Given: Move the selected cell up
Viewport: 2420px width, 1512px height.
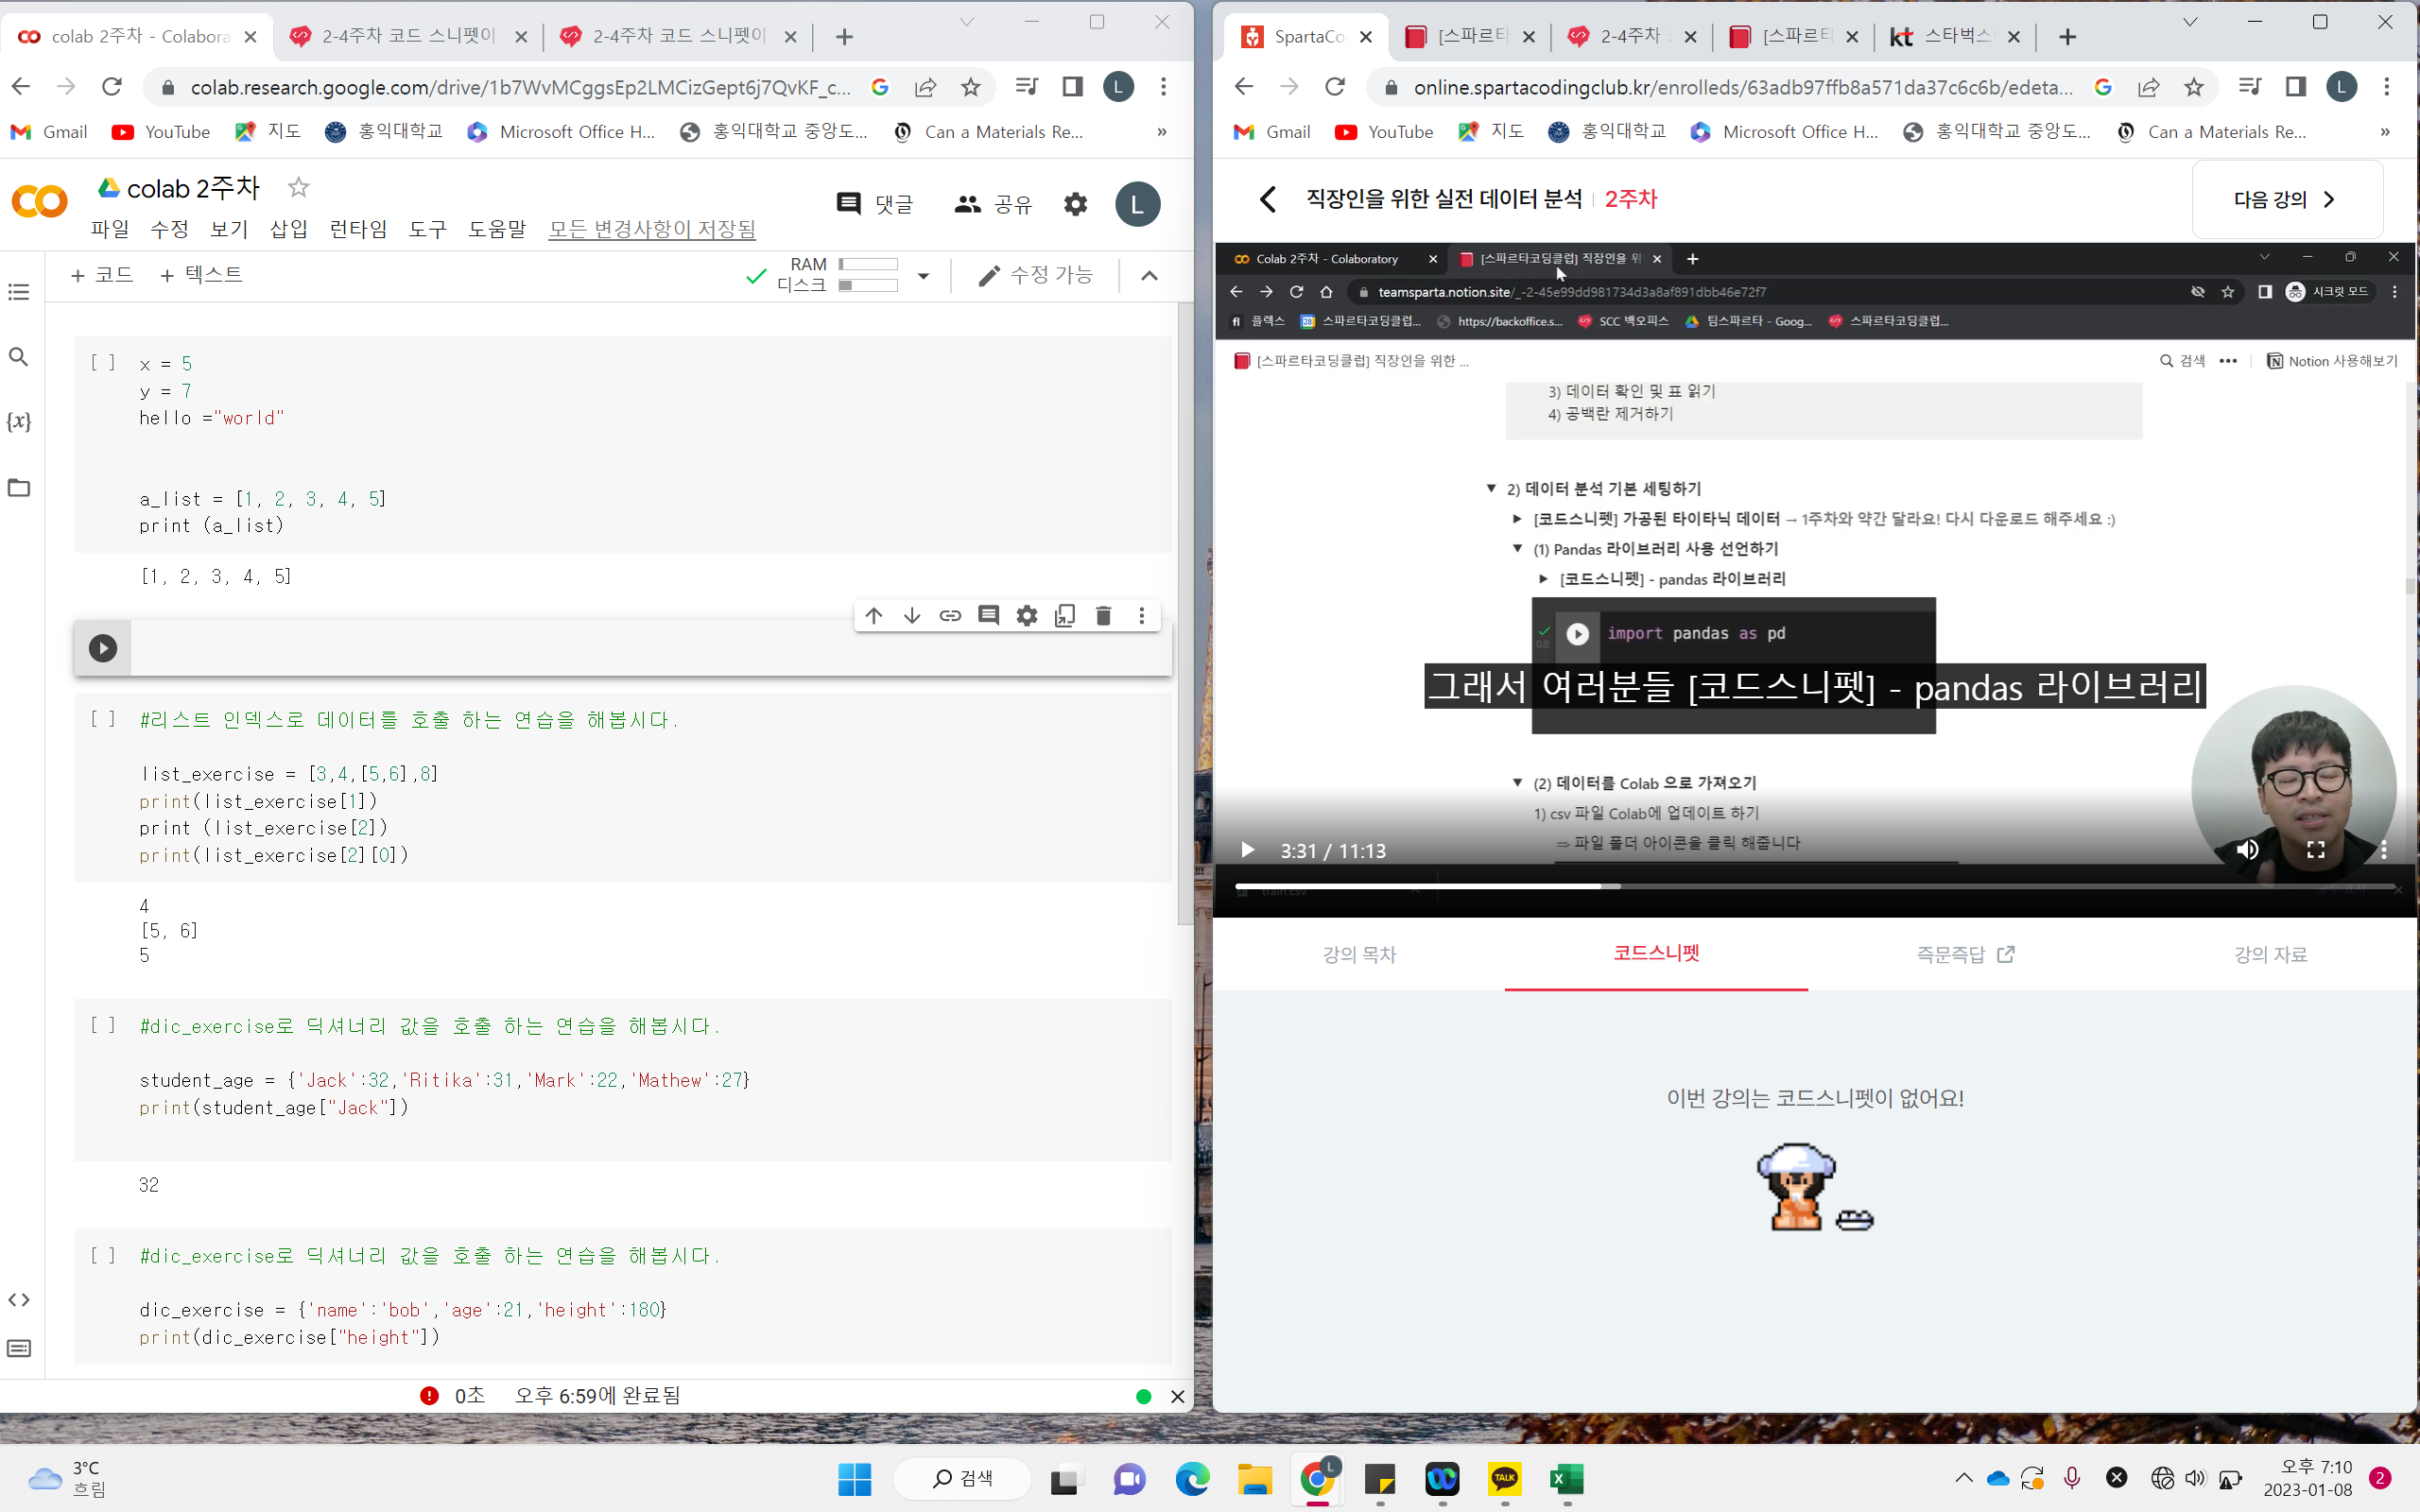Looking at the screenshot, I should [x=874, y=615].
